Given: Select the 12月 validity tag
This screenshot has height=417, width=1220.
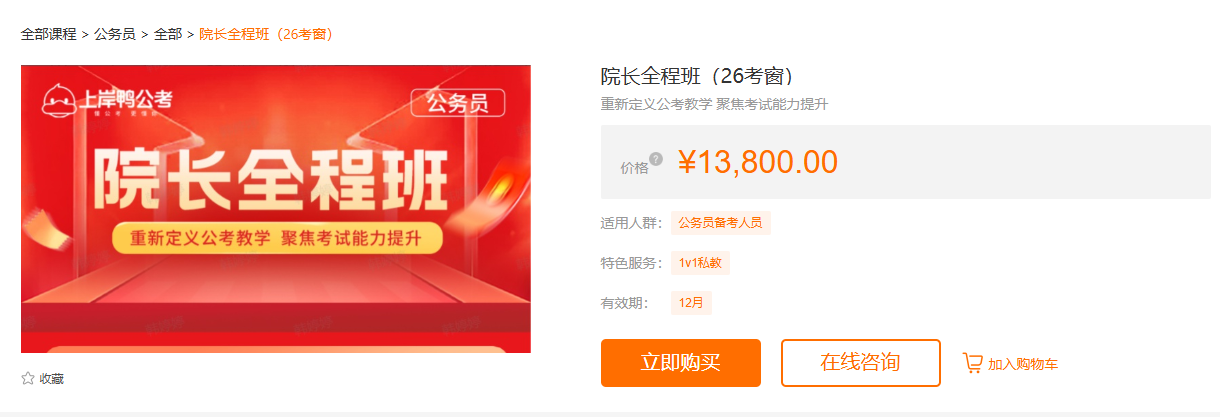Looking at the screenshot, I should tap(691, 303).
